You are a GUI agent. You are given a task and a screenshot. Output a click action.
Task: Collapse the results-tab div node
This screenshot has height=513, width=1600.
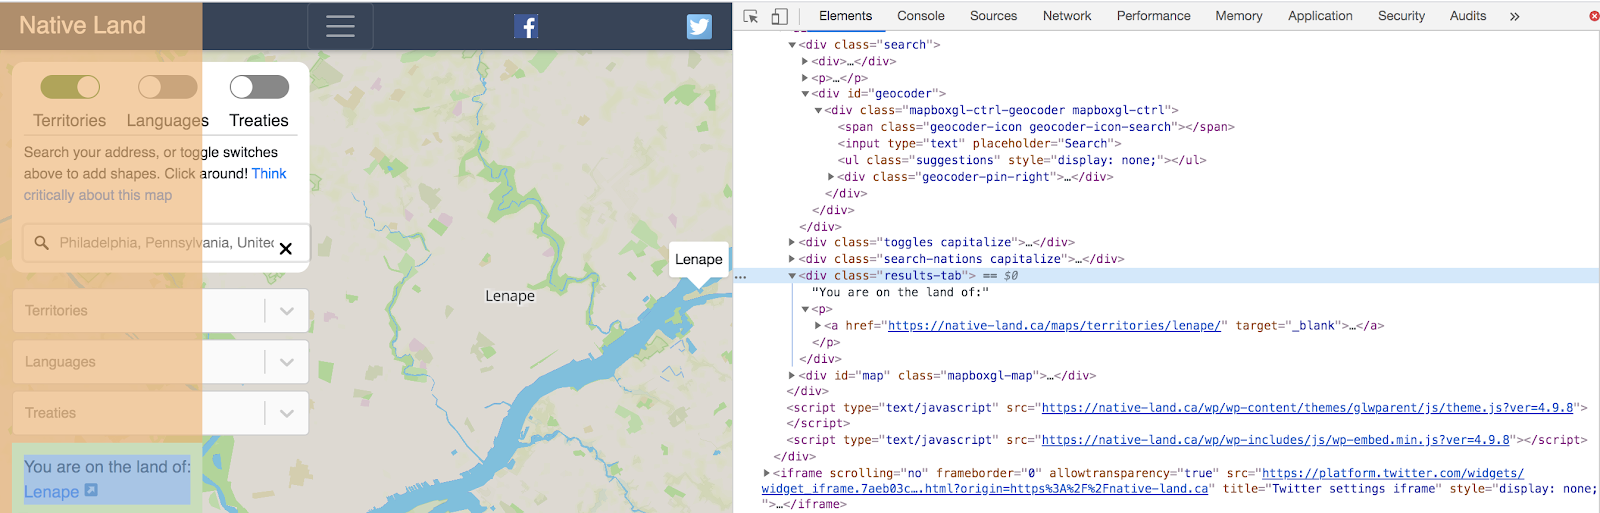(792, 276)
